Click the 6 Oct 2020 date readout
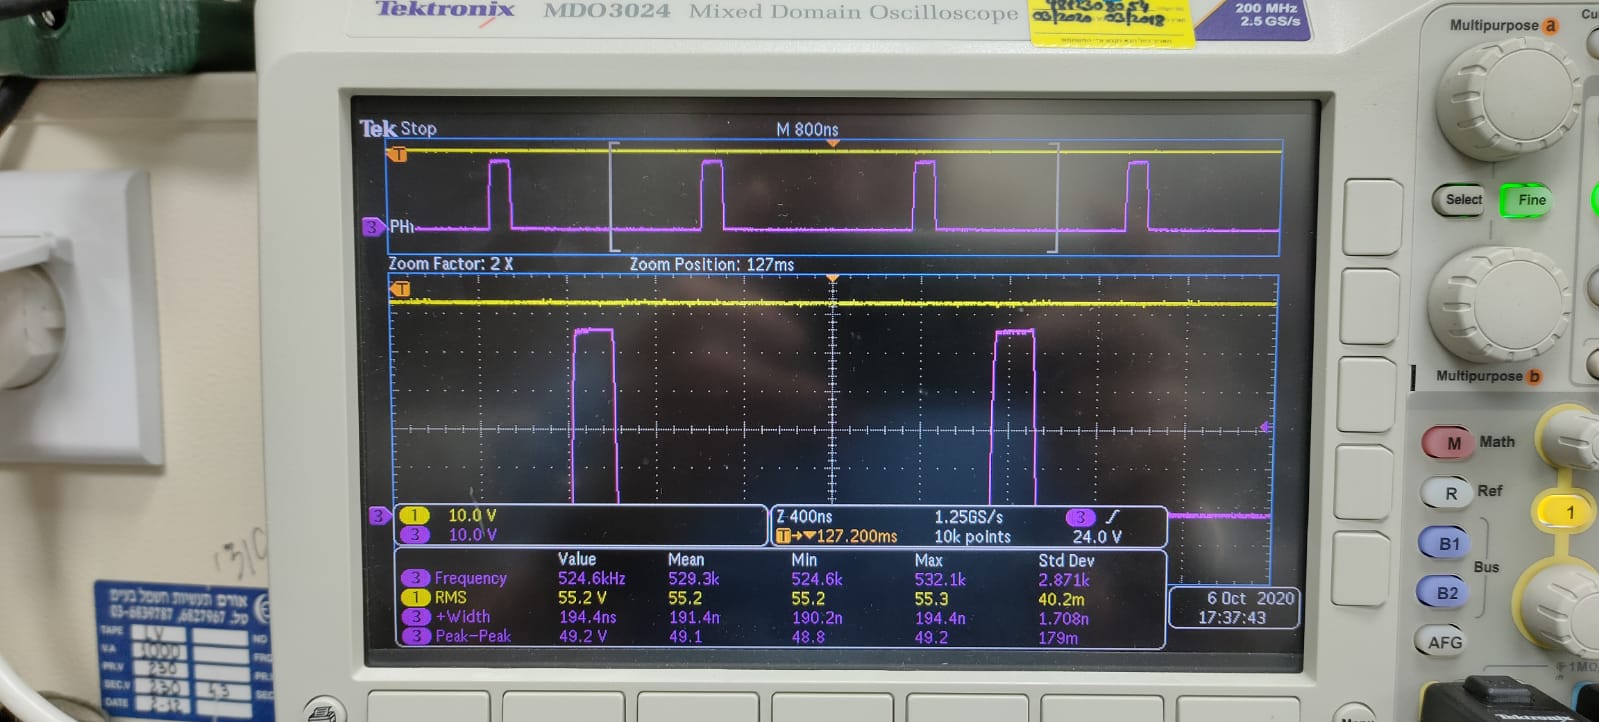This screenshot has height=722, width=1599. 1250,598
